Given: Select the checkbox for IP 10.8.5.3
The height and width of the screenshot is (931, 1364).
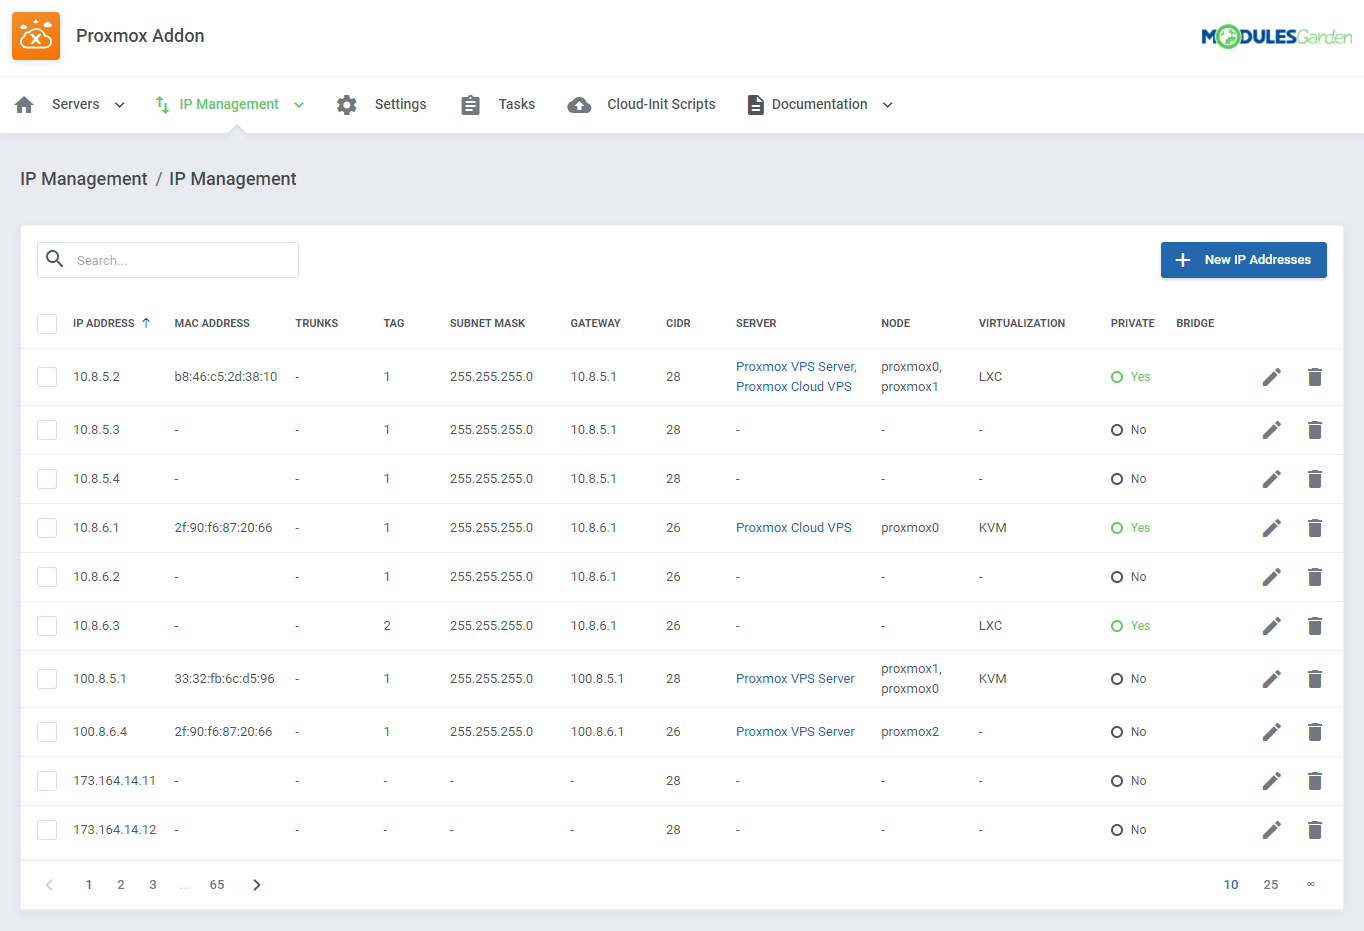Looking at the screenshot, I should point(46,429).
